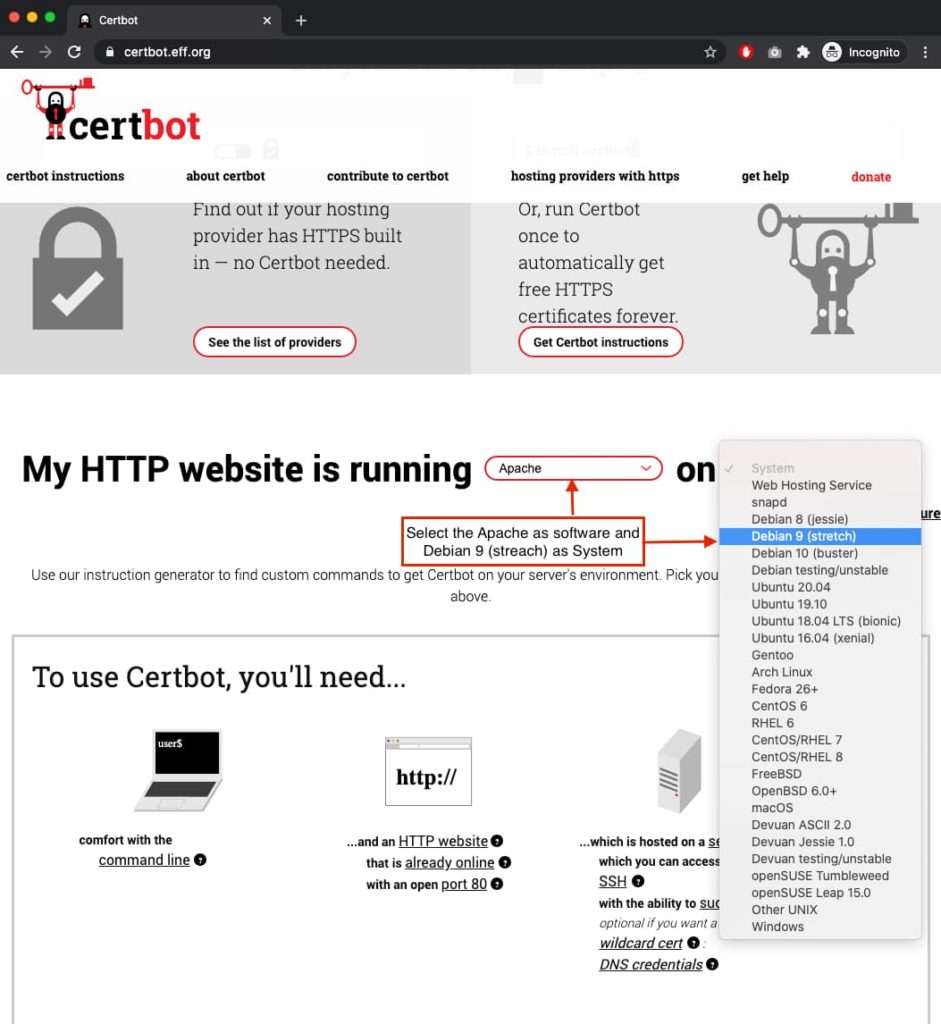Select Debian 8 (jessie) option
The width and height of the screenshot is (941, 1024).
820,519
